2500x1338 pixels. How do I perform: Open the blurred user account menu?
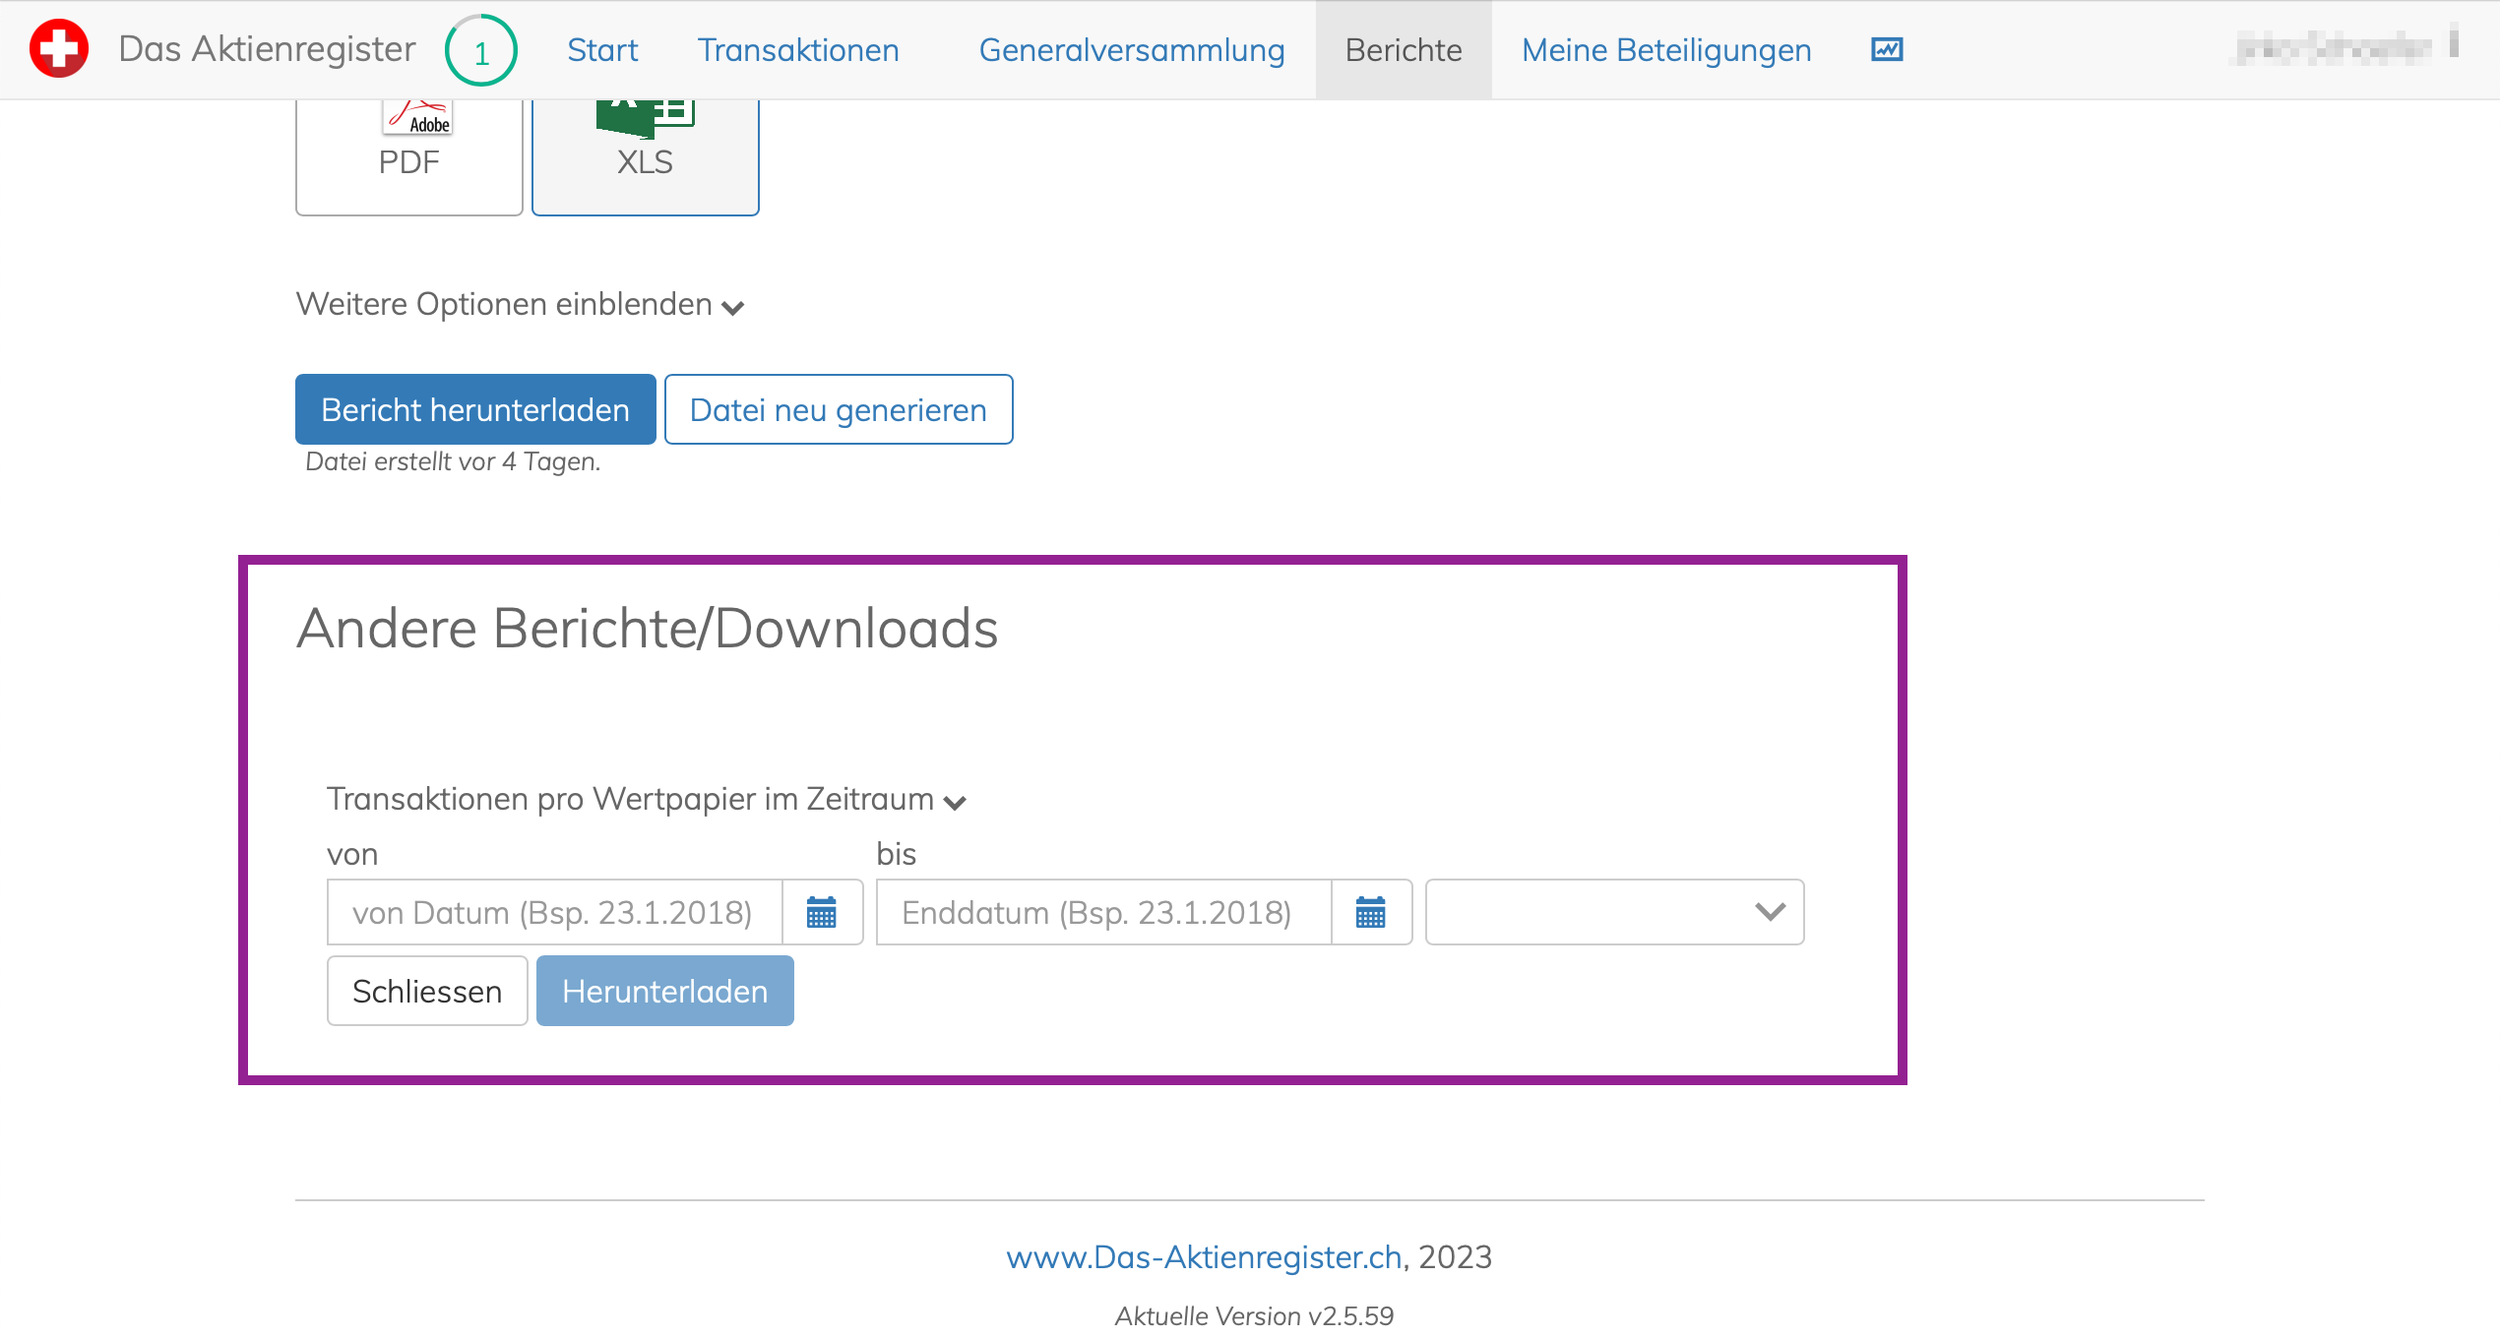2345,47
